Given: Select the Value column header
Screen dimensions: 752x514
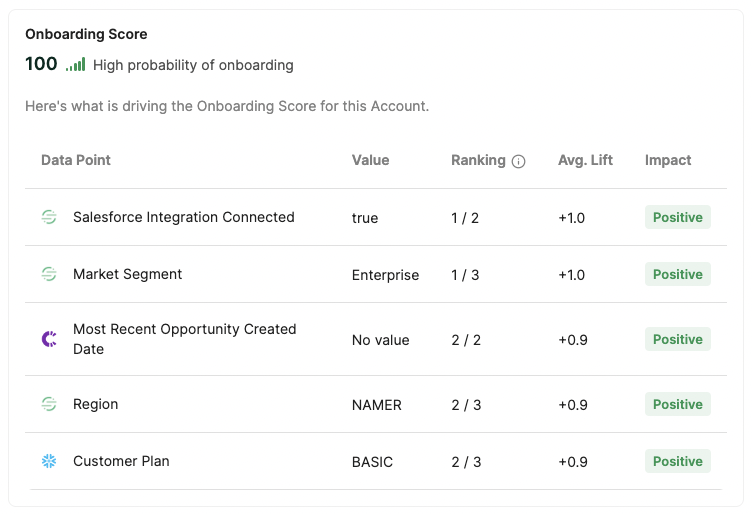Looking at the screenshot, I should 370,160.
